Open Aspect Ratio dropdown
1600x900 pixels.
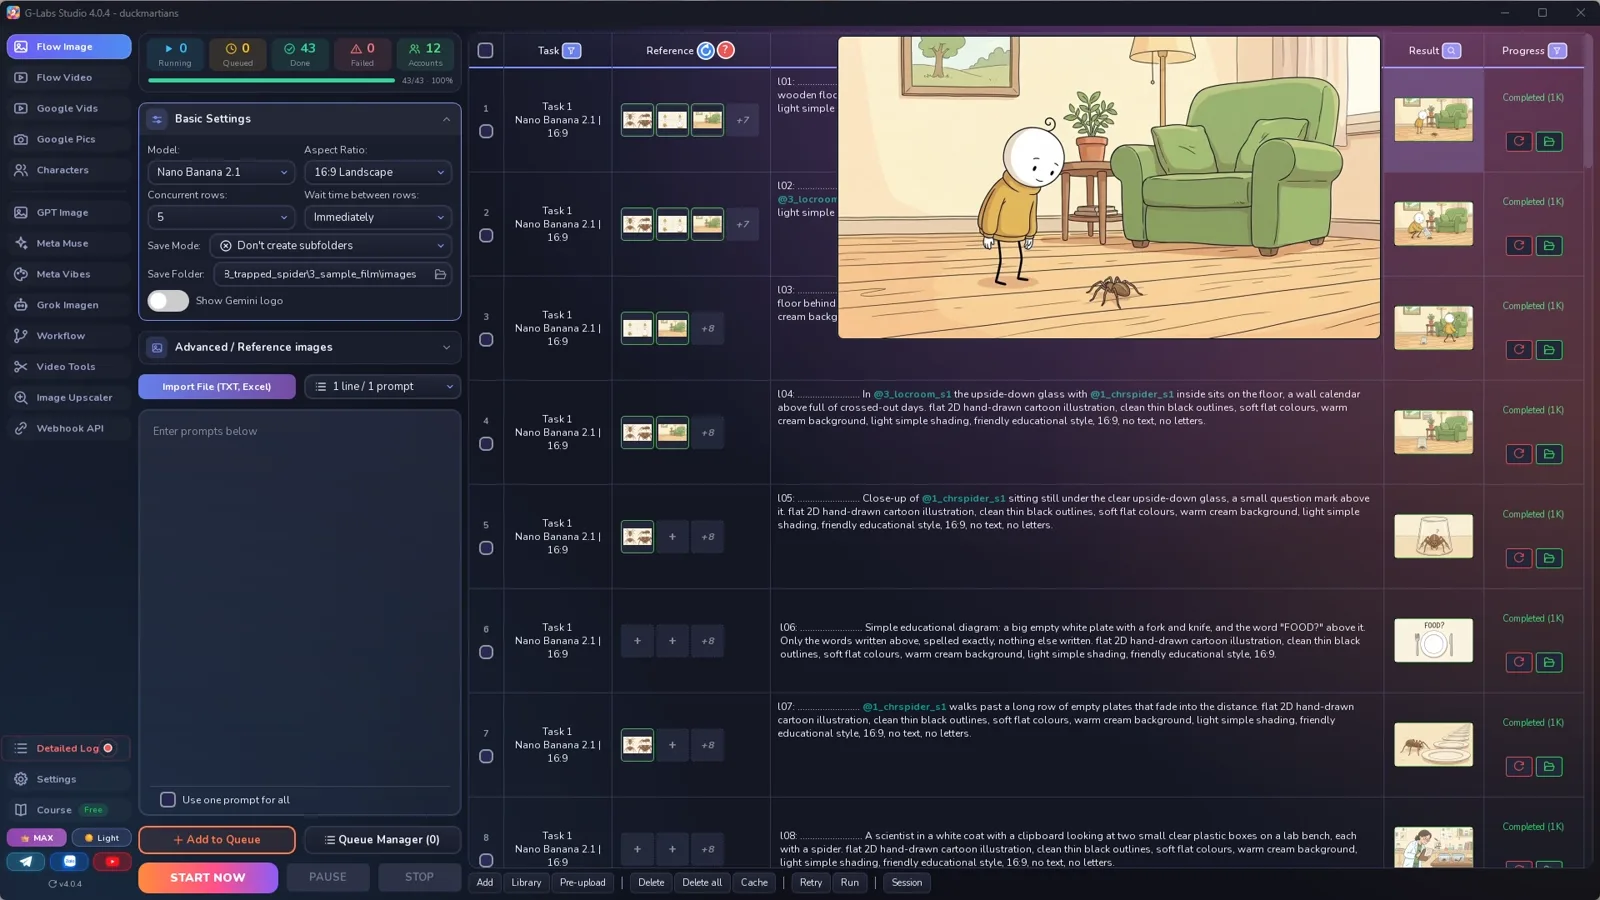[x=378, y=172]
